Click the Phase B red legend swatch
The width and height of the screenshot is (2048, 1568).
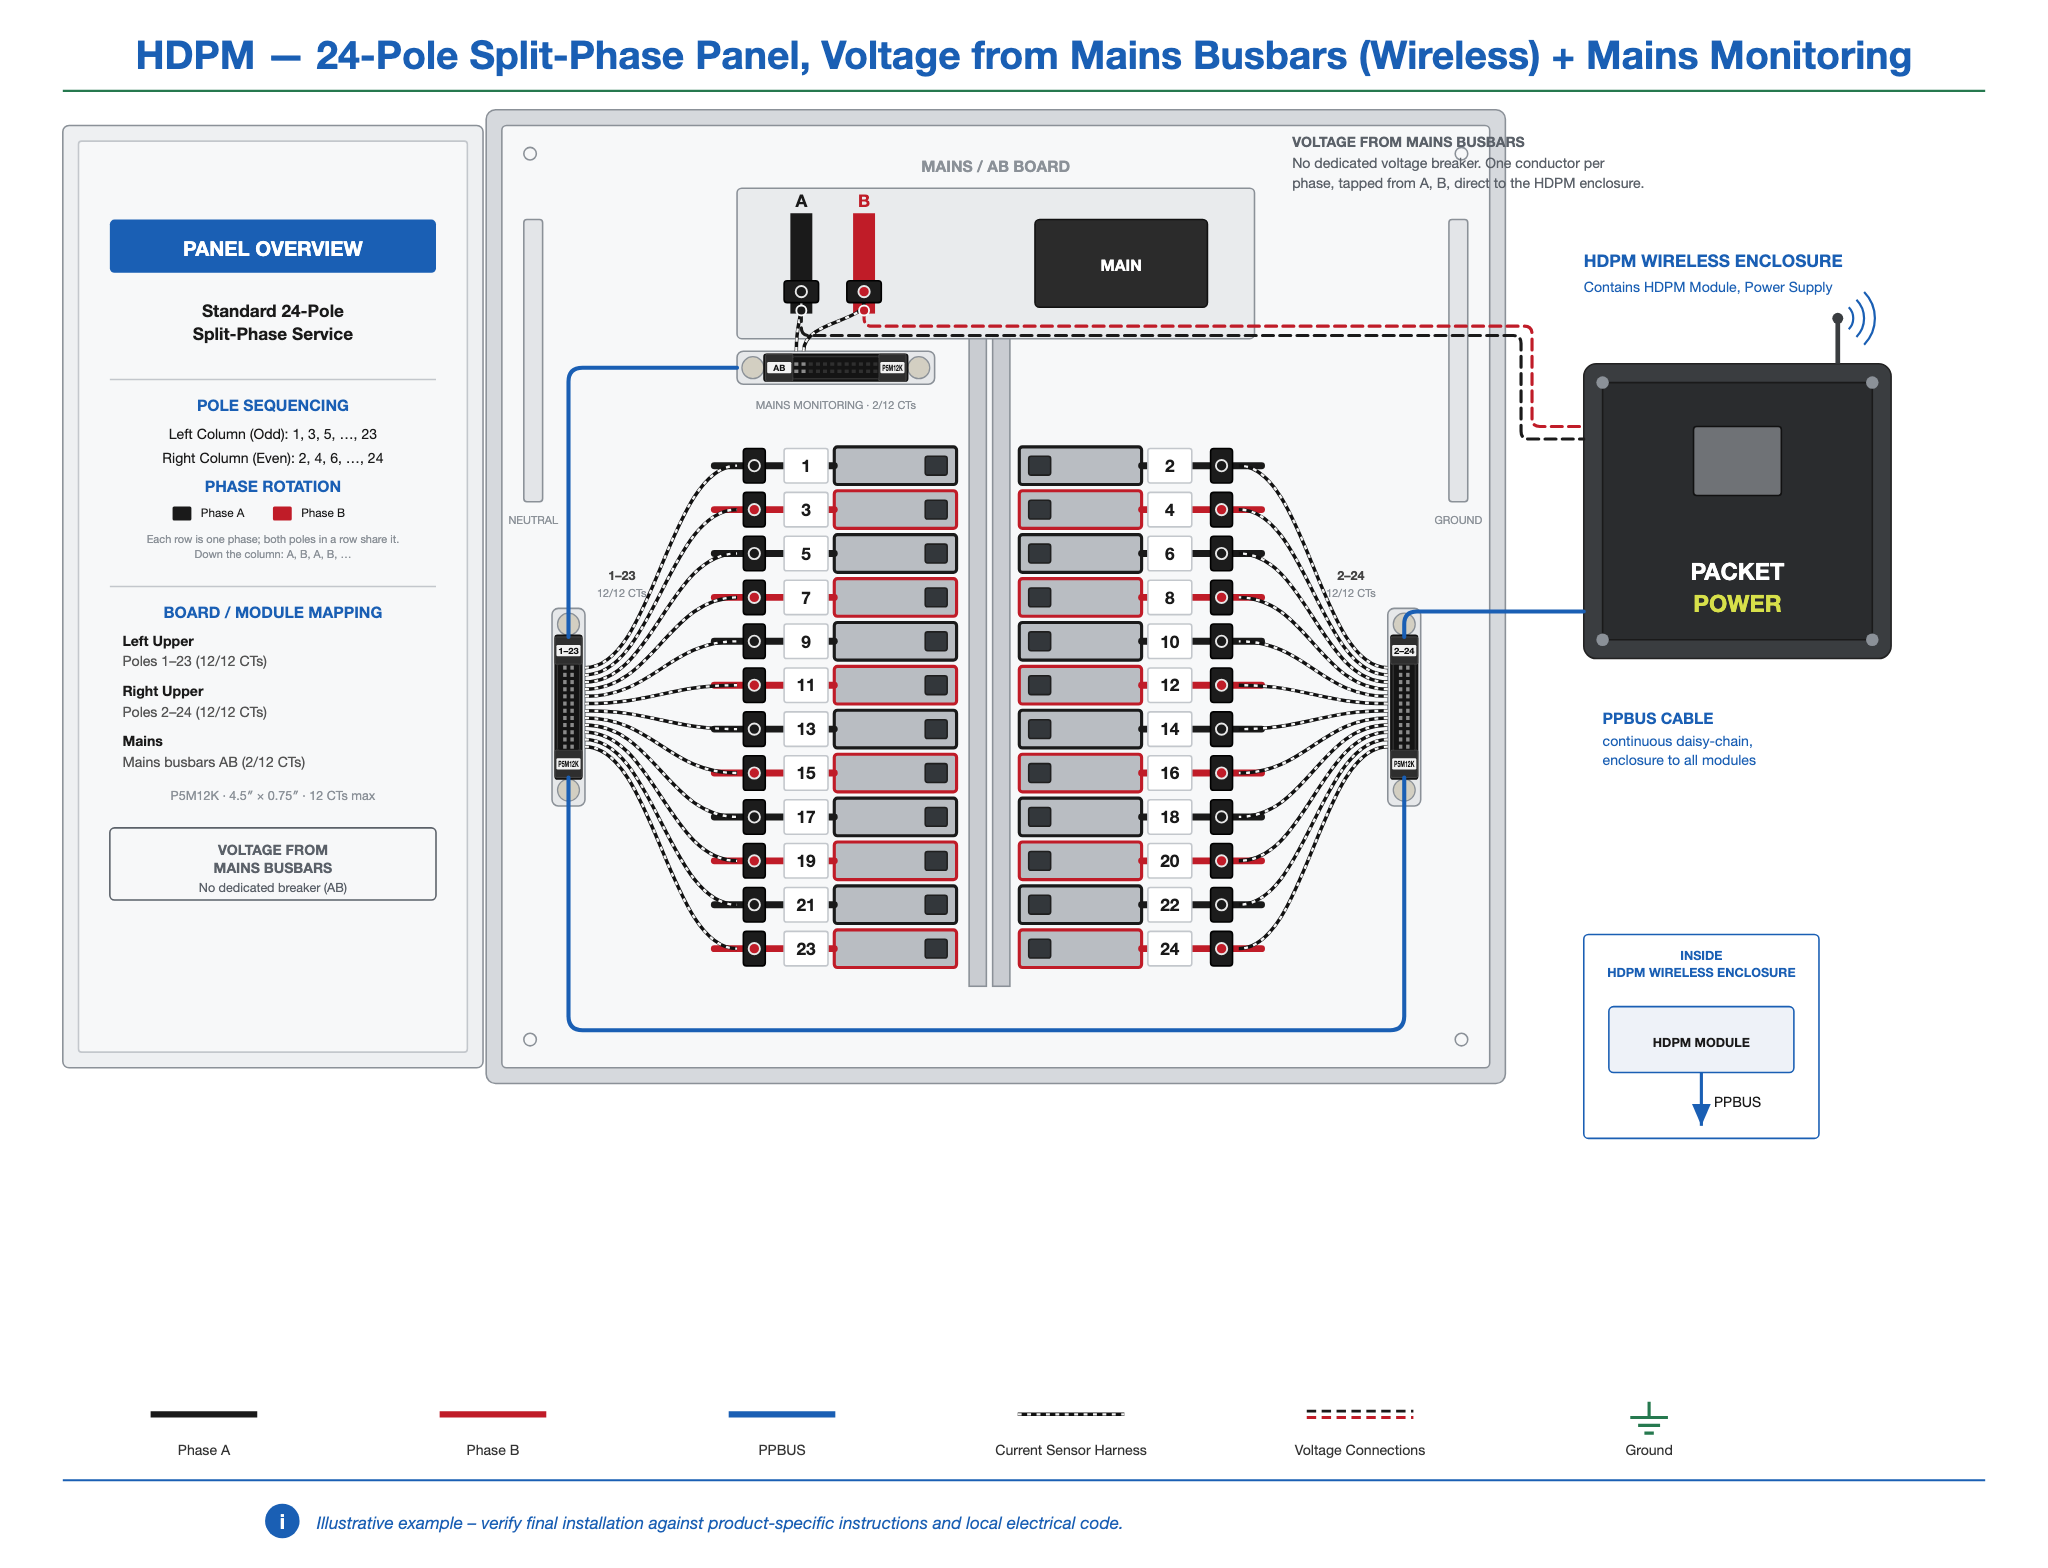coord(493,1414)
